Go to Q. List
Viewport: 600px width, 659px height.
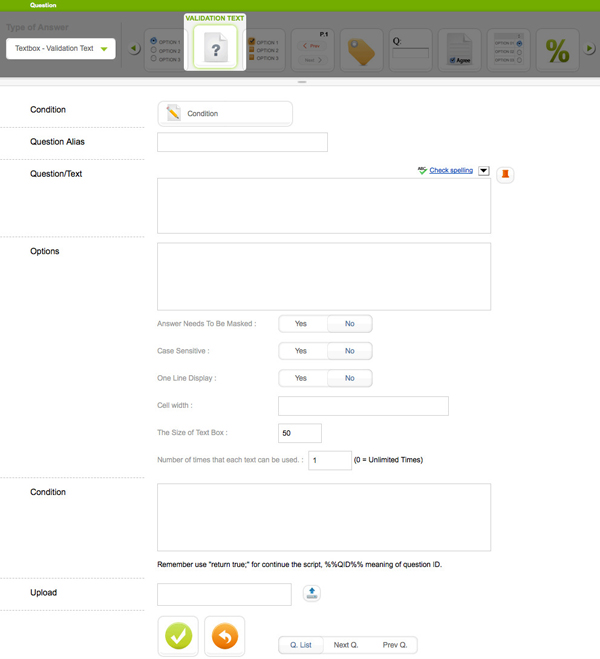[301, 645]
